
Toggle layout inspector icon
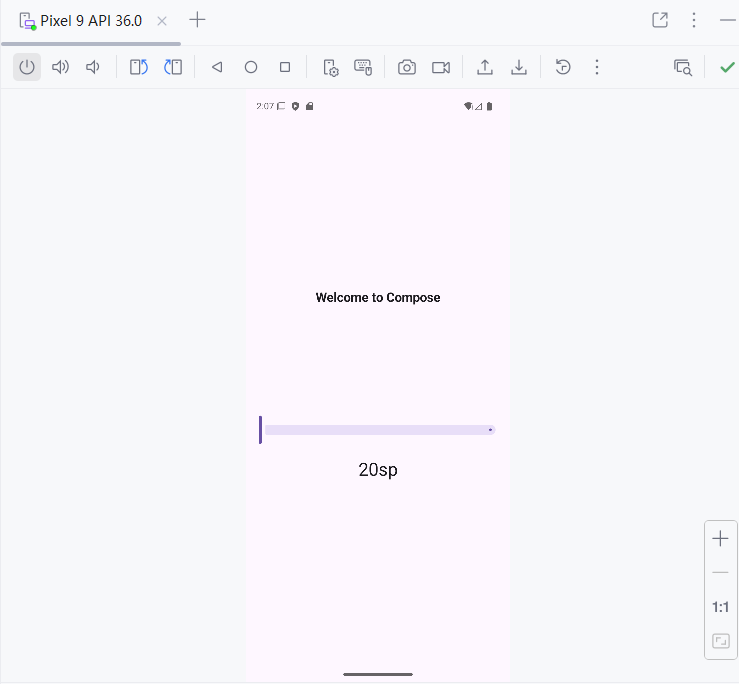(682, 67)
